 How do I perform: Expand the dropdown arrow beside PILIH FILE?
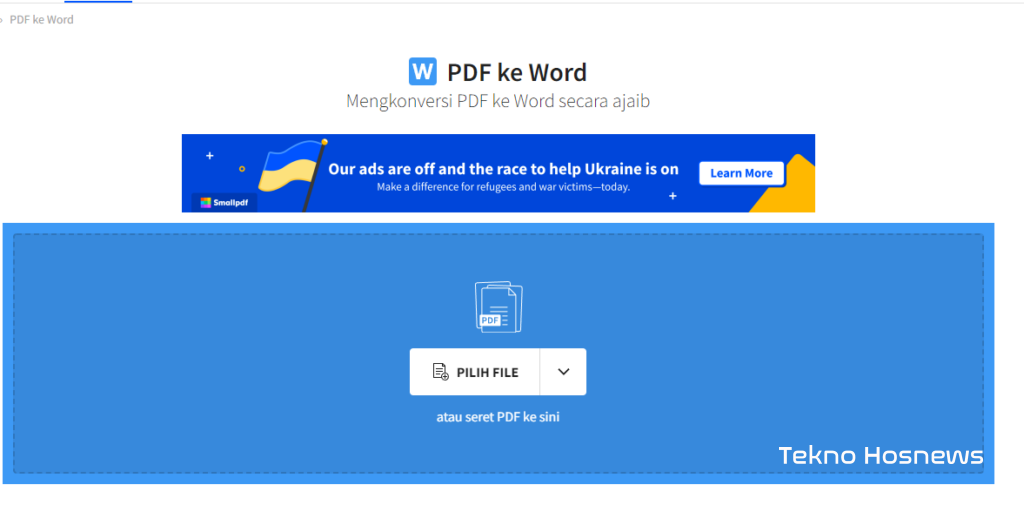tap(563, 372)
